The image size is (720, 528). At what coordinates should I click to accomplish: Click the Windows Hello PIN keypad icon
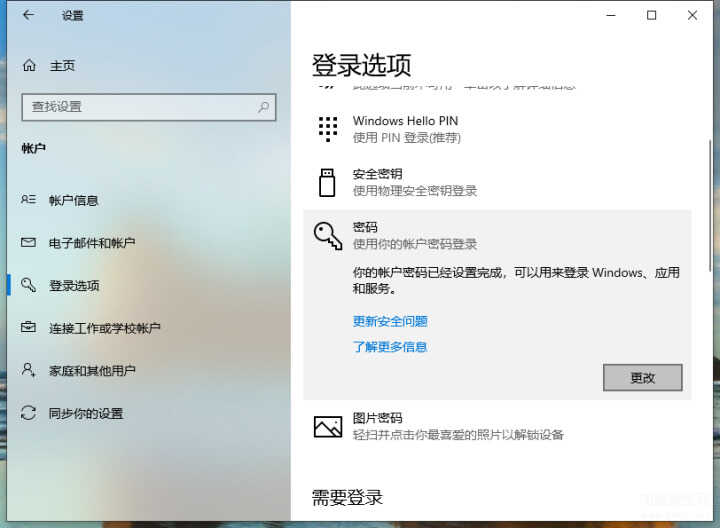(x=328, y=128)
